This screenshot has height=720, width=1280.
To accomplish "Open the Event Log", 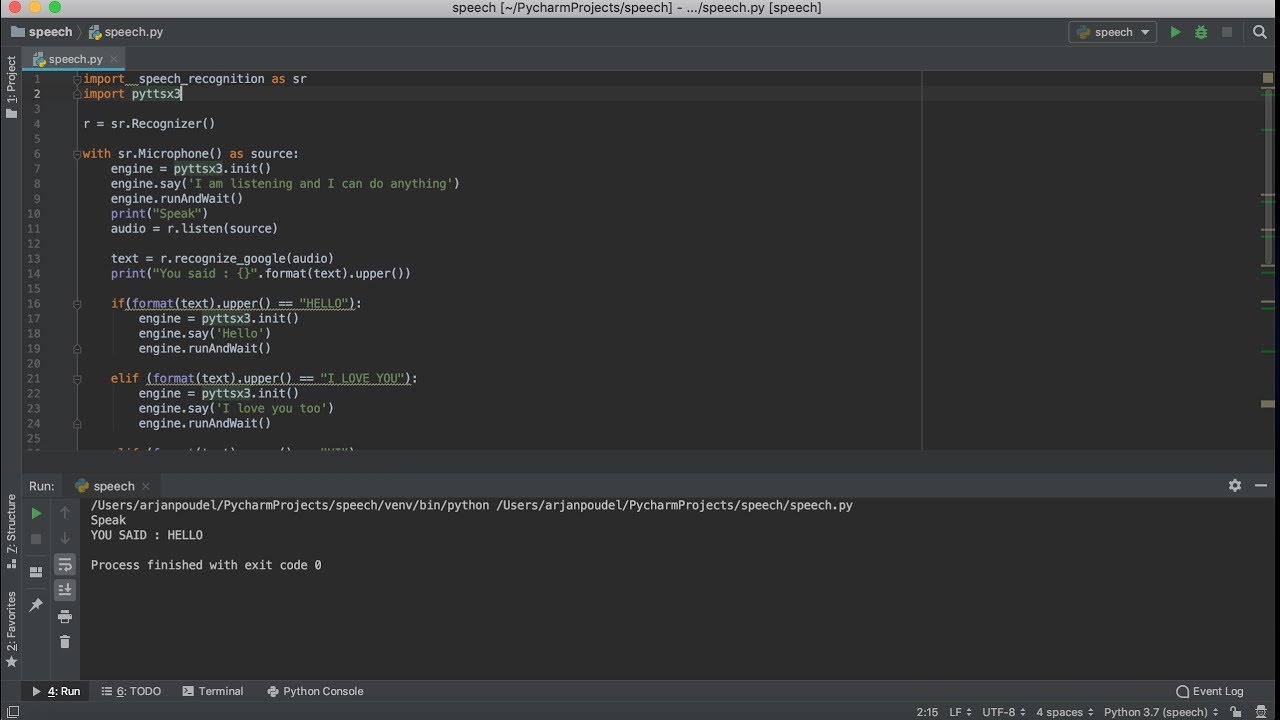I will coord(1210,691).
